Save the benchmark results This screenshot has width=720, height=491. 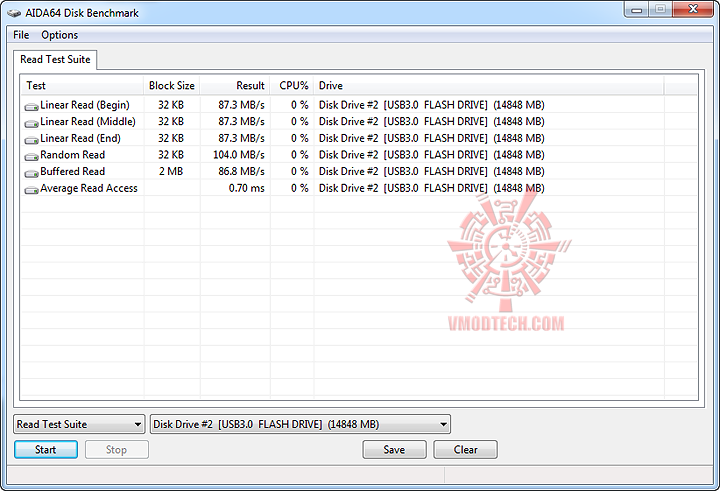pyautogui.click(x=394, y=450)
